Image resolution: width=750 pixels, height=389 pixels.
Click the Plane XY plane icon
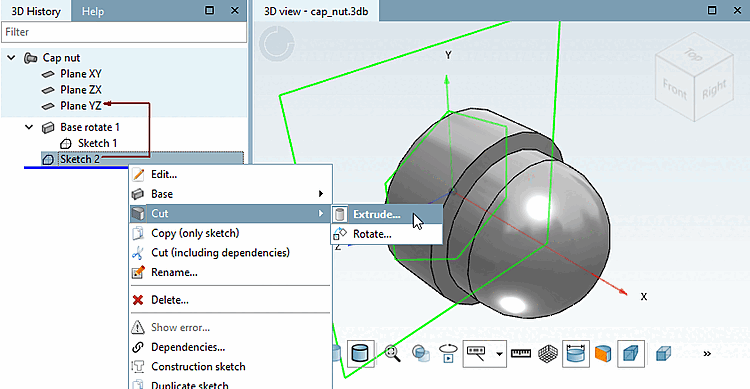point(48,74)
